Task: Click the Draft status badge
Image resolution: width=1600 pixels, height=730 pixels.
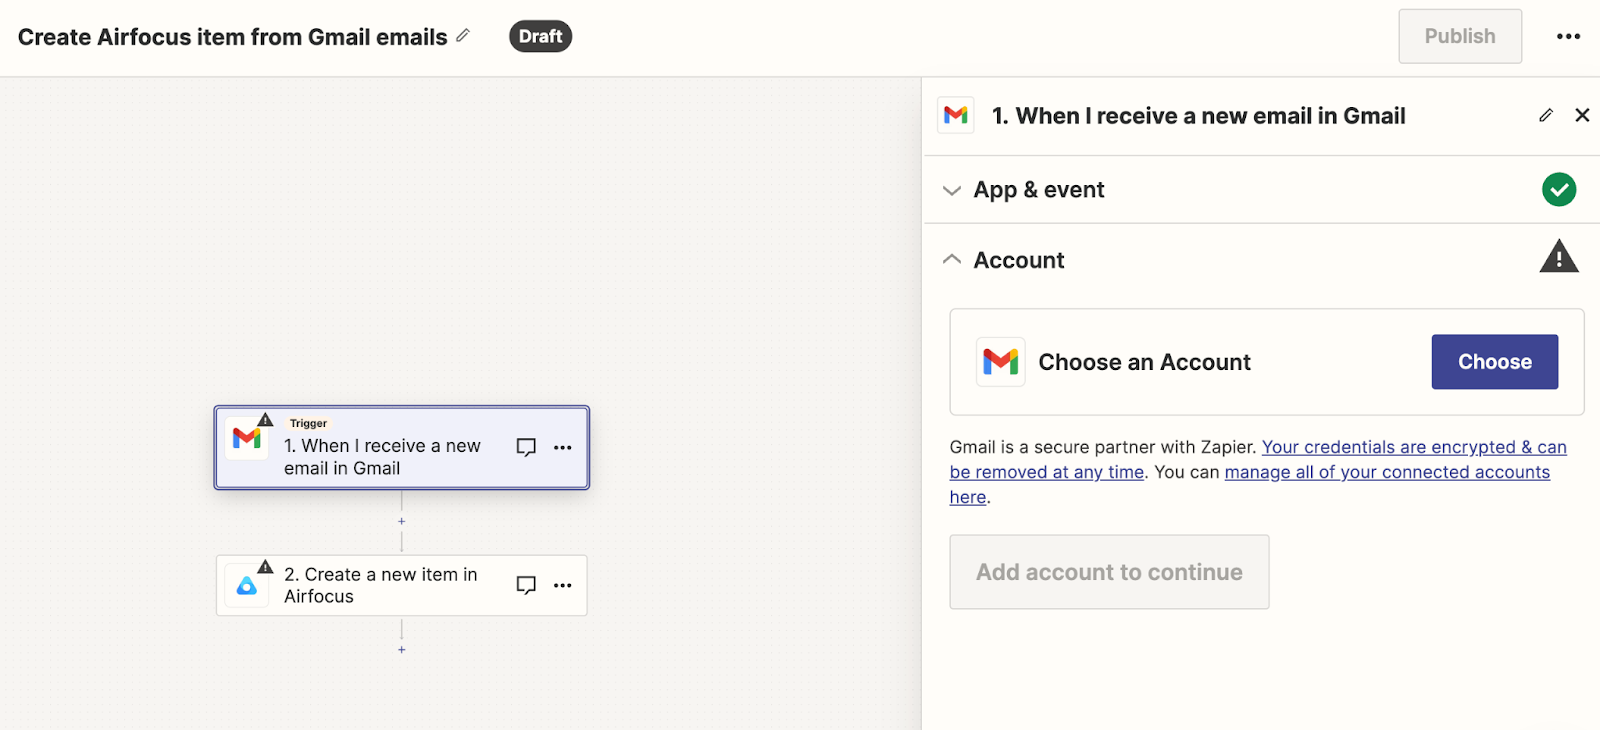Action: 540,36
